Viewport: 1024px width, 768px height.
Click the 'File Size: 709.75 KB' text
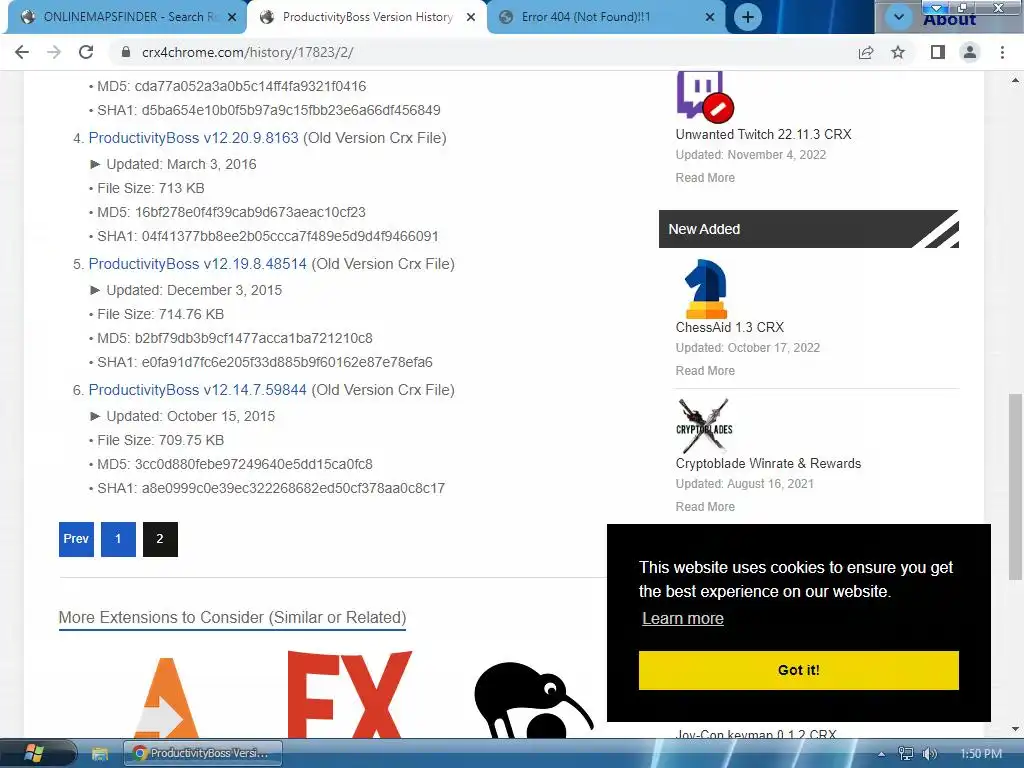click(x=161, y=440)
